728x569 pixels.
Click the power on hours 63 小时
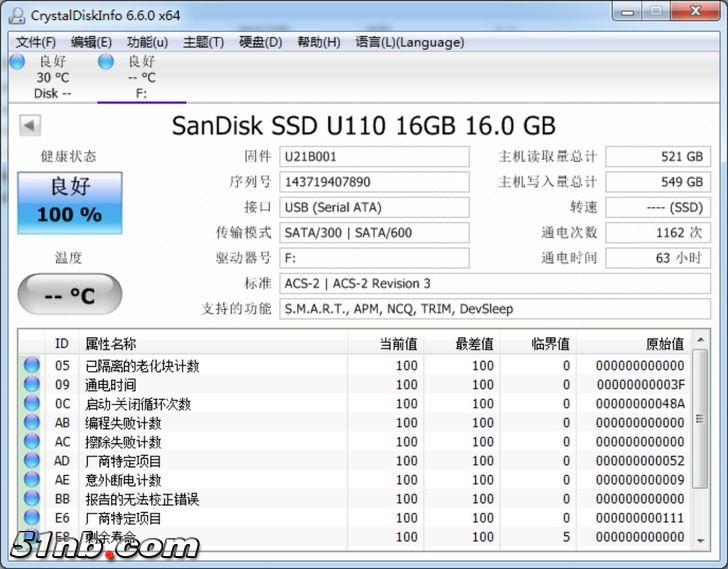658,258
